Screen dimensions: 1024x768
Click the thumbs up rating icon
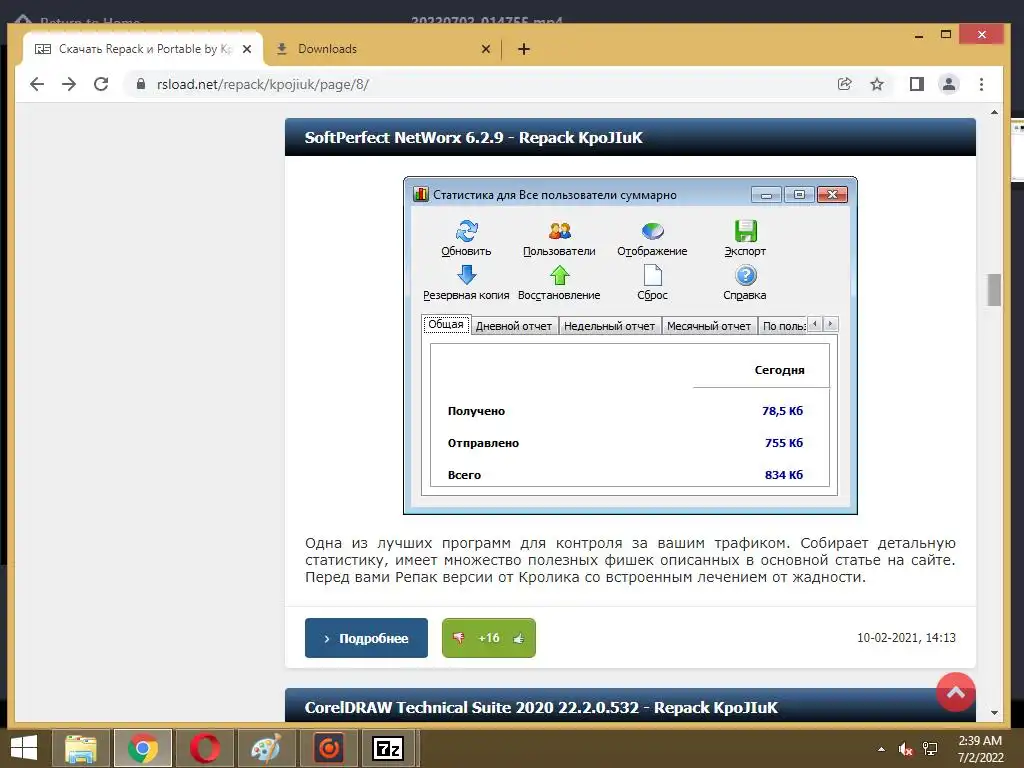click(519, 638)
